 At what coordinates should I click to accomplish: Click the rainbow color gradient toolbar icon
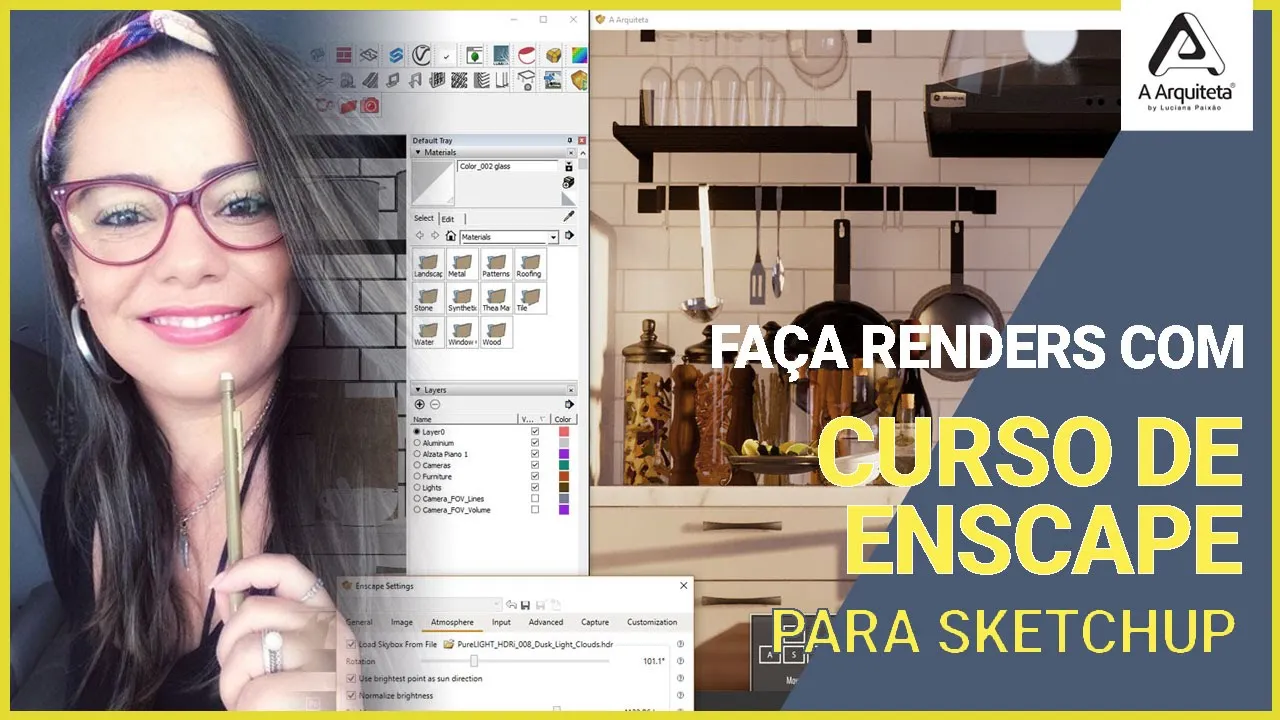click(578, 55)
